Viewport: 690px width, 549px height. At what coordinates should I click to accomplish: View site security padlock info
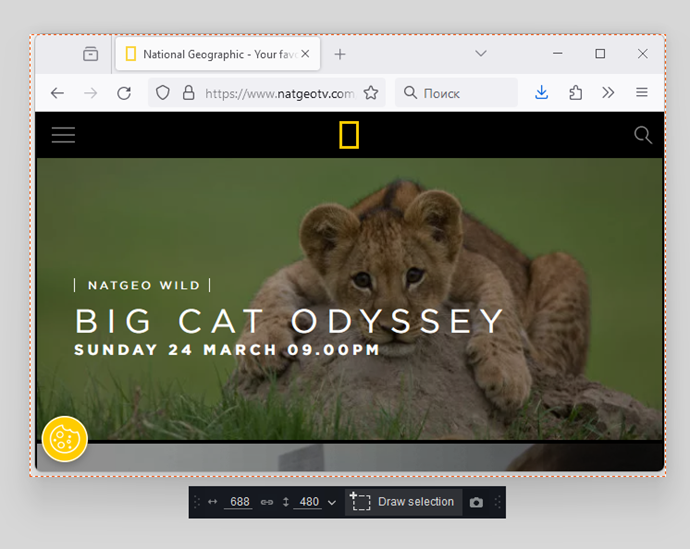(189, 93)
